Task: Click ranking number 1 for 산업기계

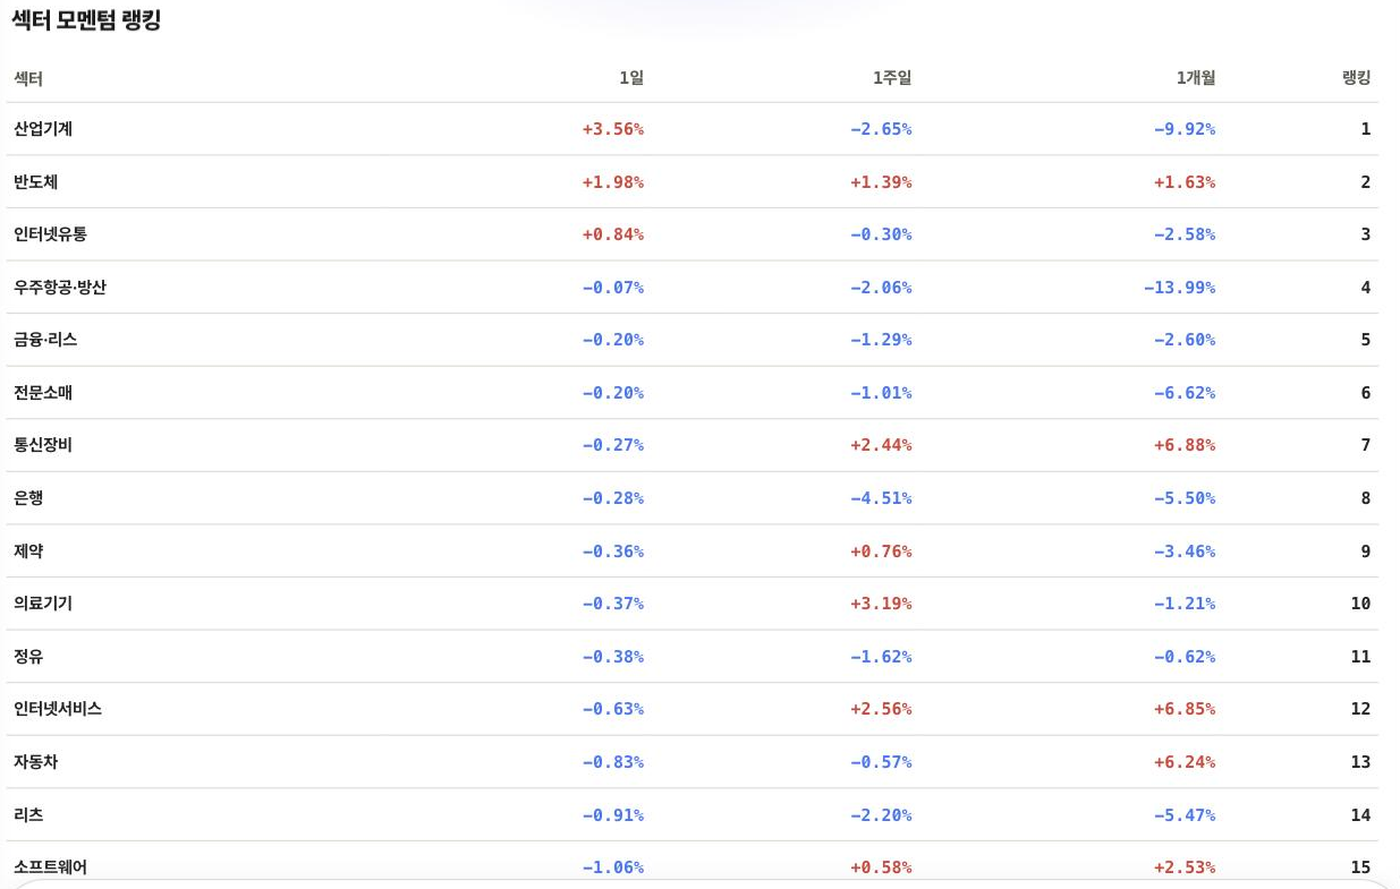Action: pyautogui.click(x=1365, y=129)
